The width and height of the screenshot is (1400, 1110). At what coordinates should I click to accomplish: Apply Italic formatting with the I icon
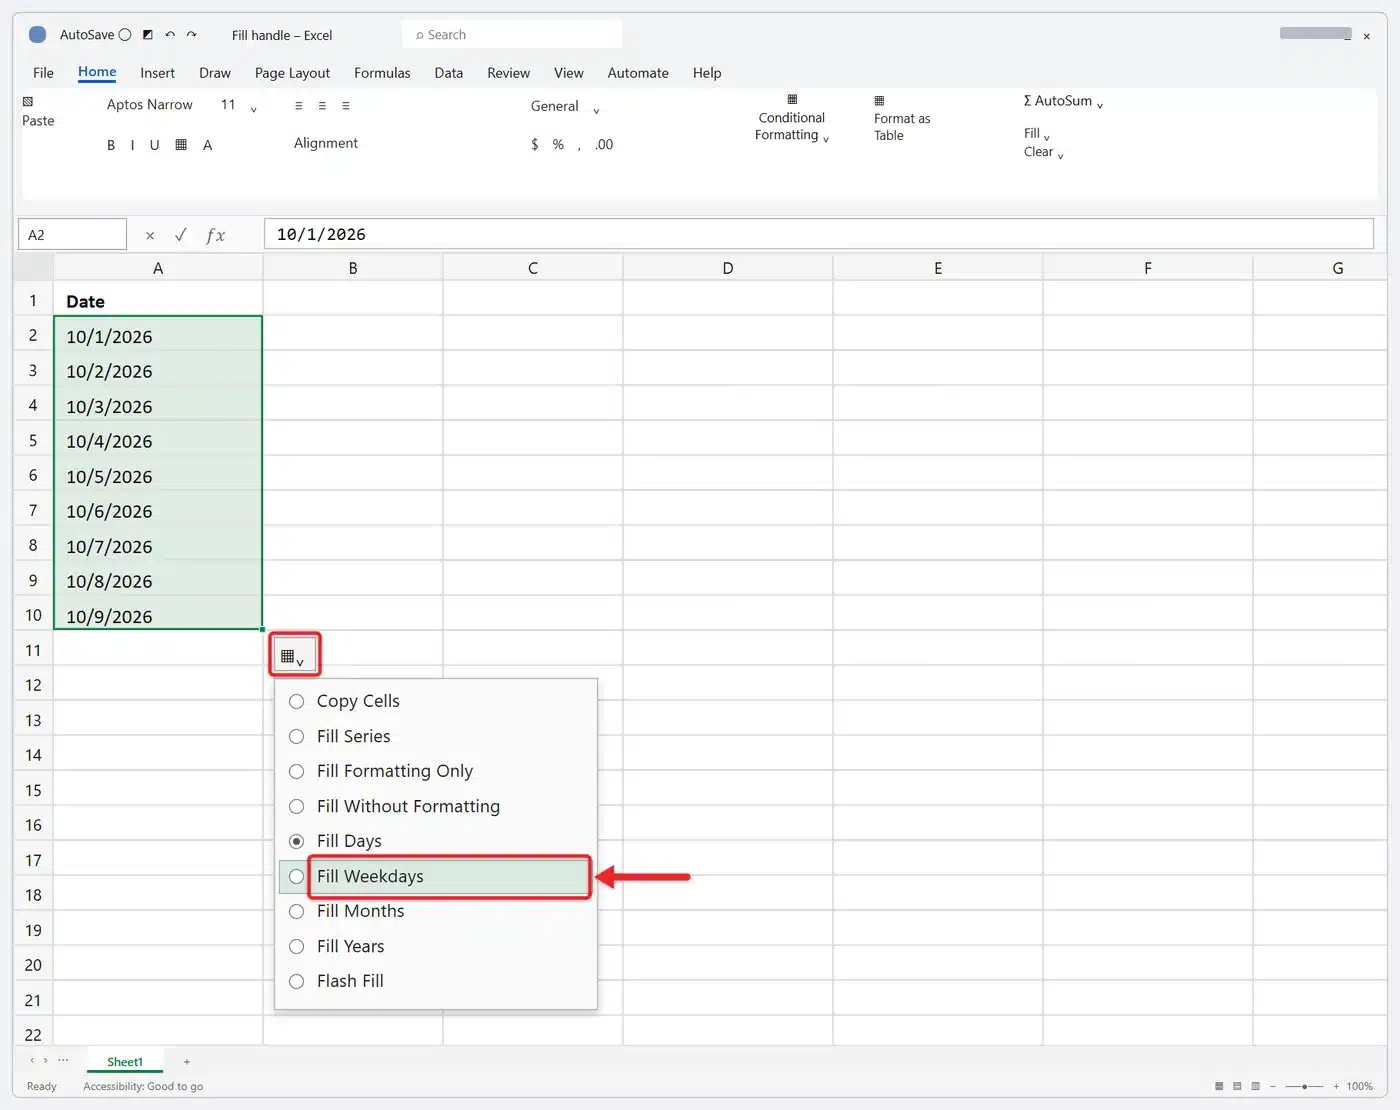click(x=132, y=145)
